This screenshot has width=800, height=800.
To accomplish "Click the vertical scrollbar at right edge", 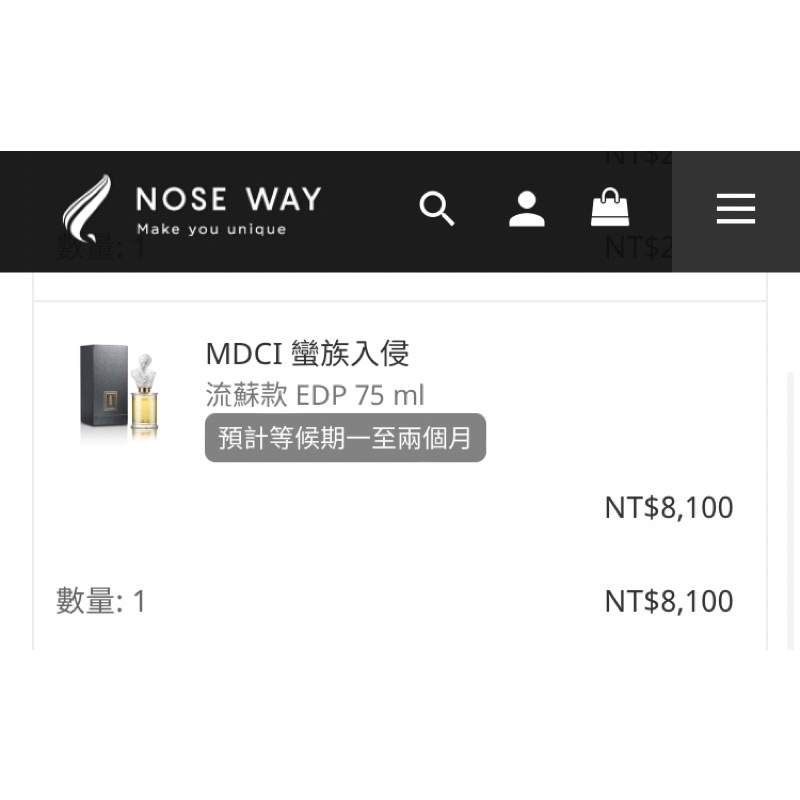I will pos(790,510).
